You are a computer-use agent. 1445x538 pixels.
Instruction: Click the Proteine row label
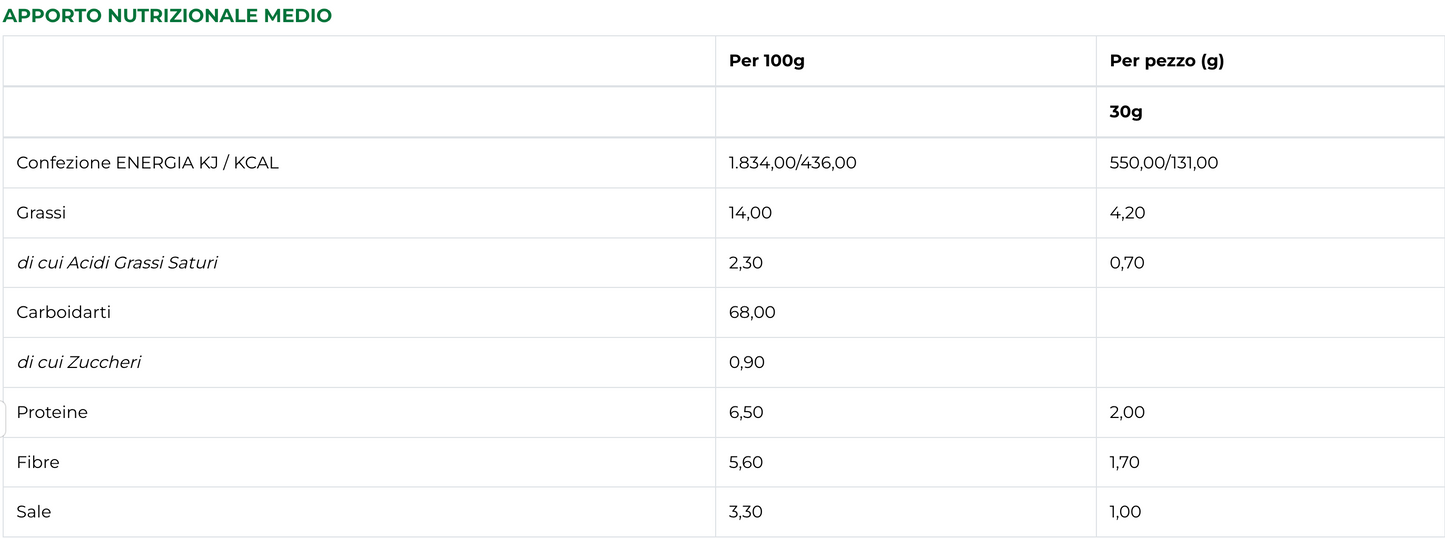click(x=52, y=412)
